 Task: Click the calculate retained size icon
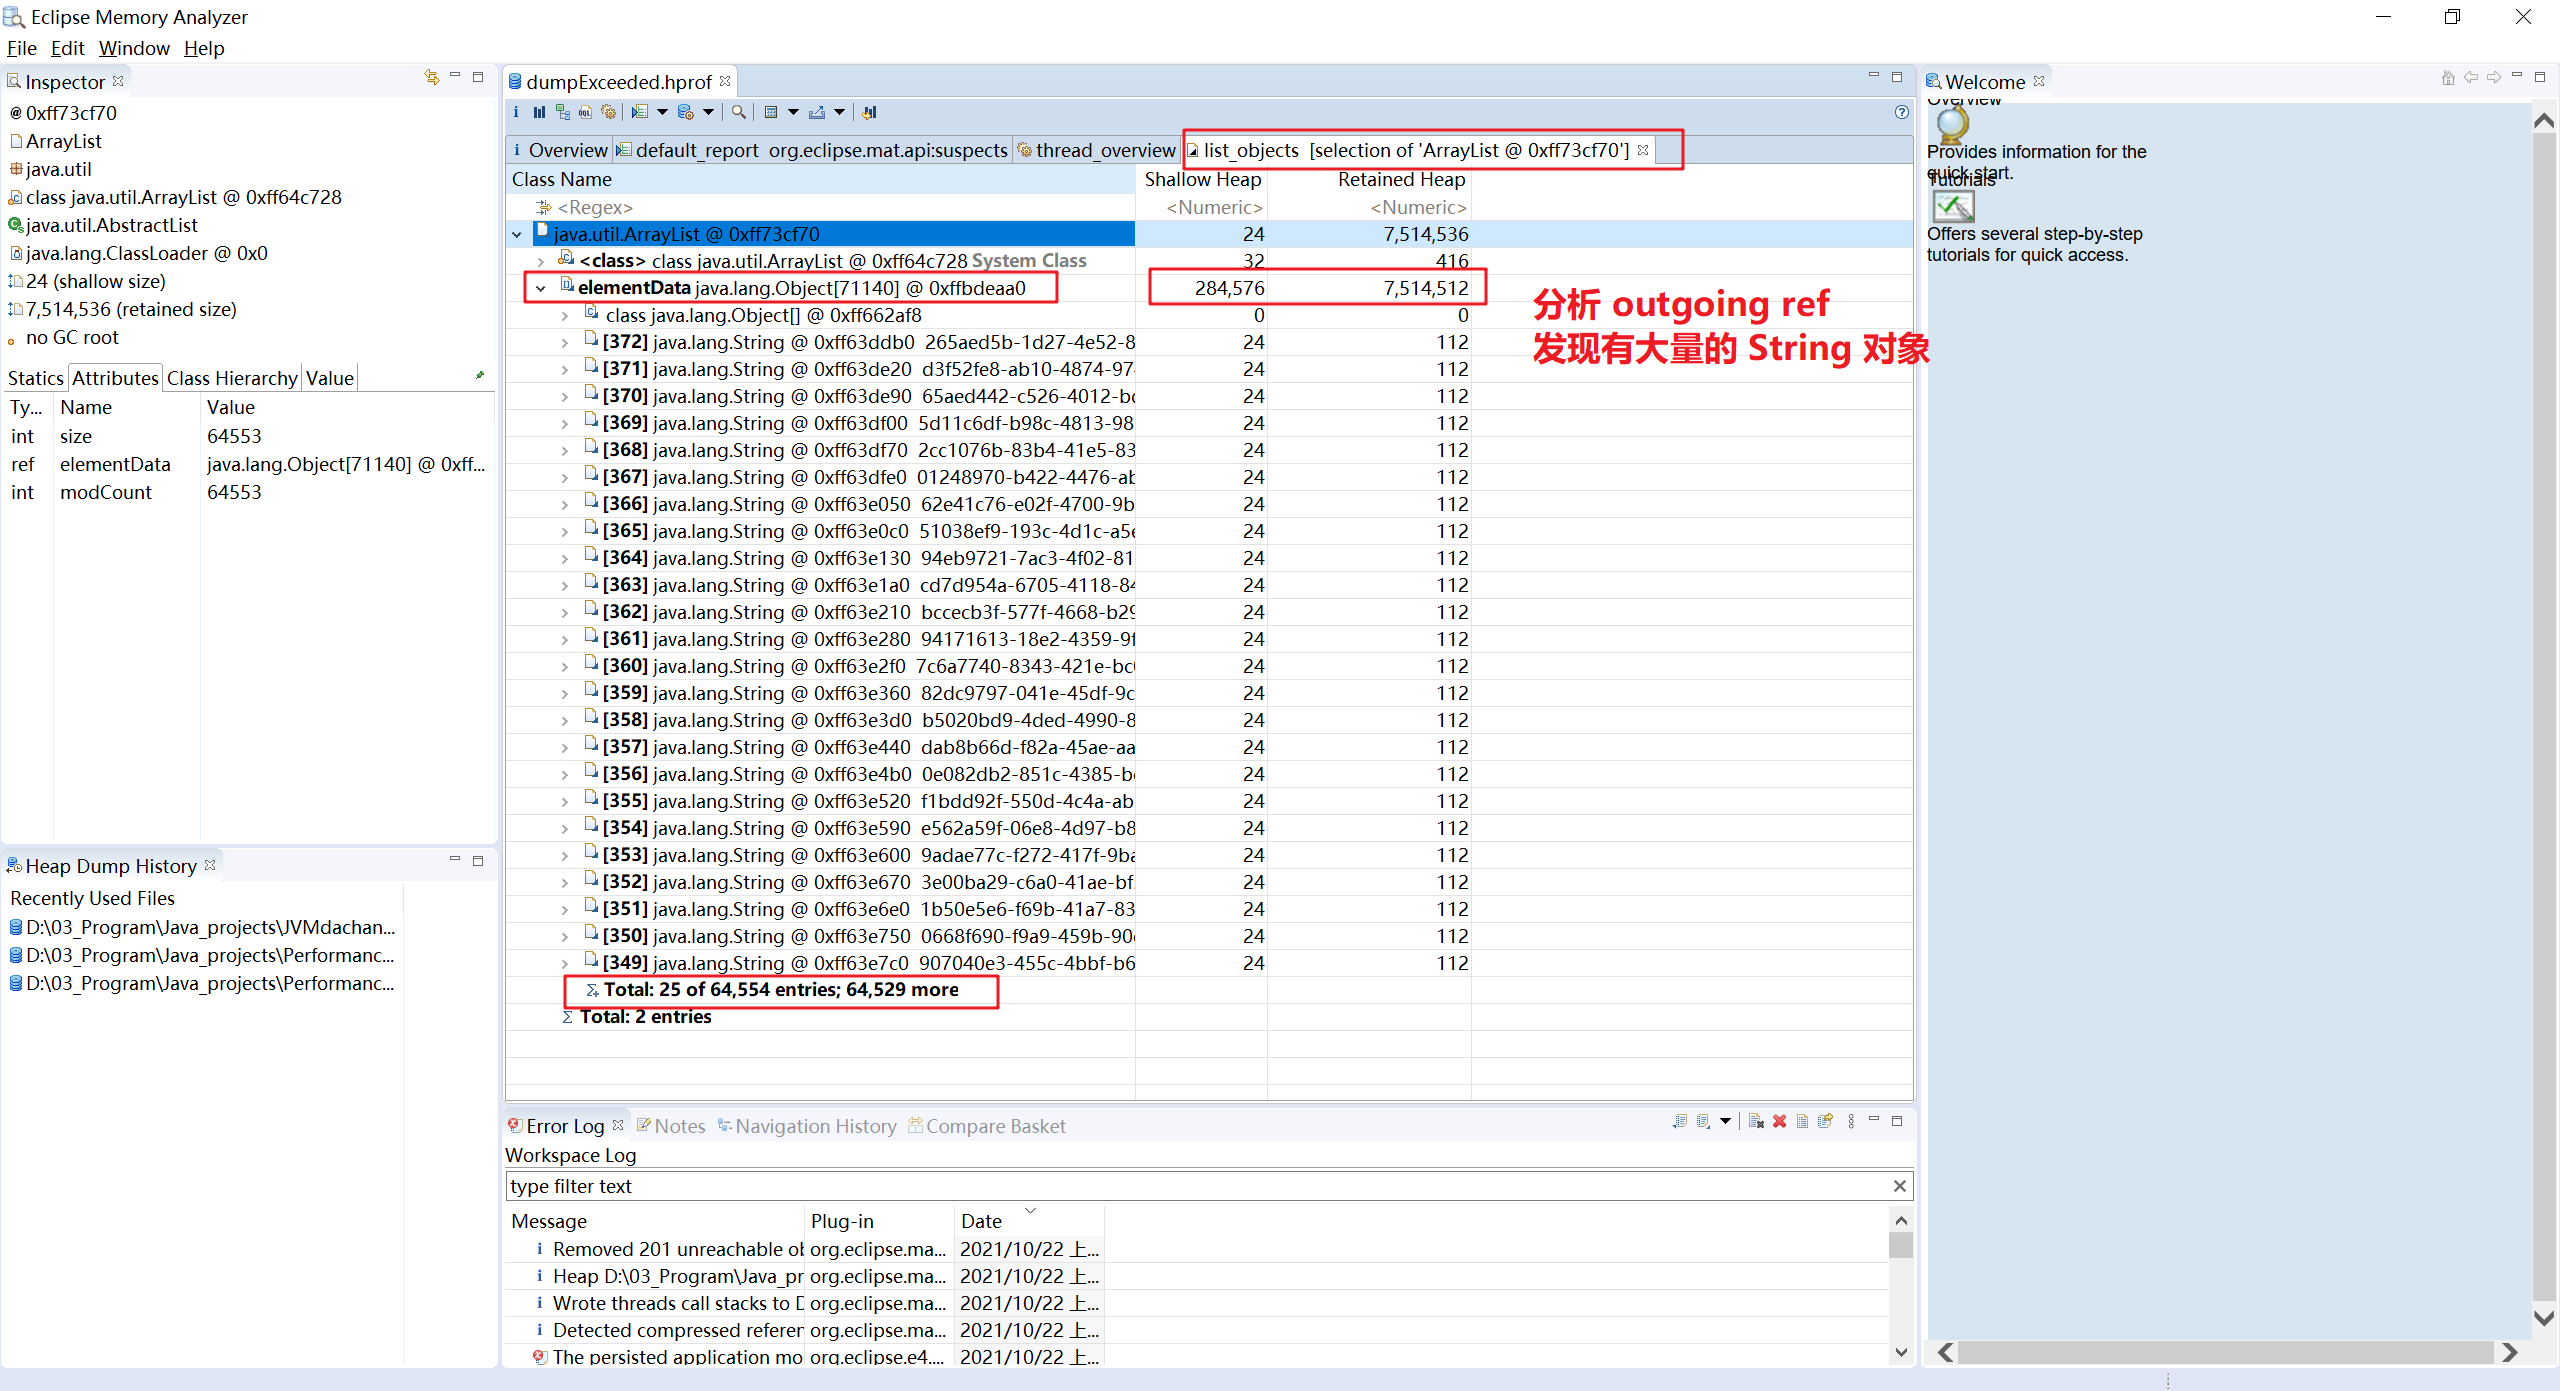pos(771,112)
